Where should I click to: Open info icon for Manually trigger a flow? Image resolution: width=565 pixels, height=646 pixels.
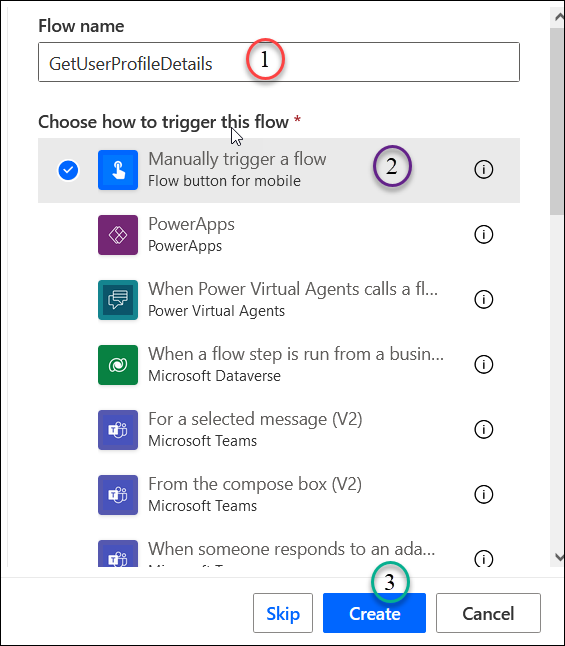483,169
